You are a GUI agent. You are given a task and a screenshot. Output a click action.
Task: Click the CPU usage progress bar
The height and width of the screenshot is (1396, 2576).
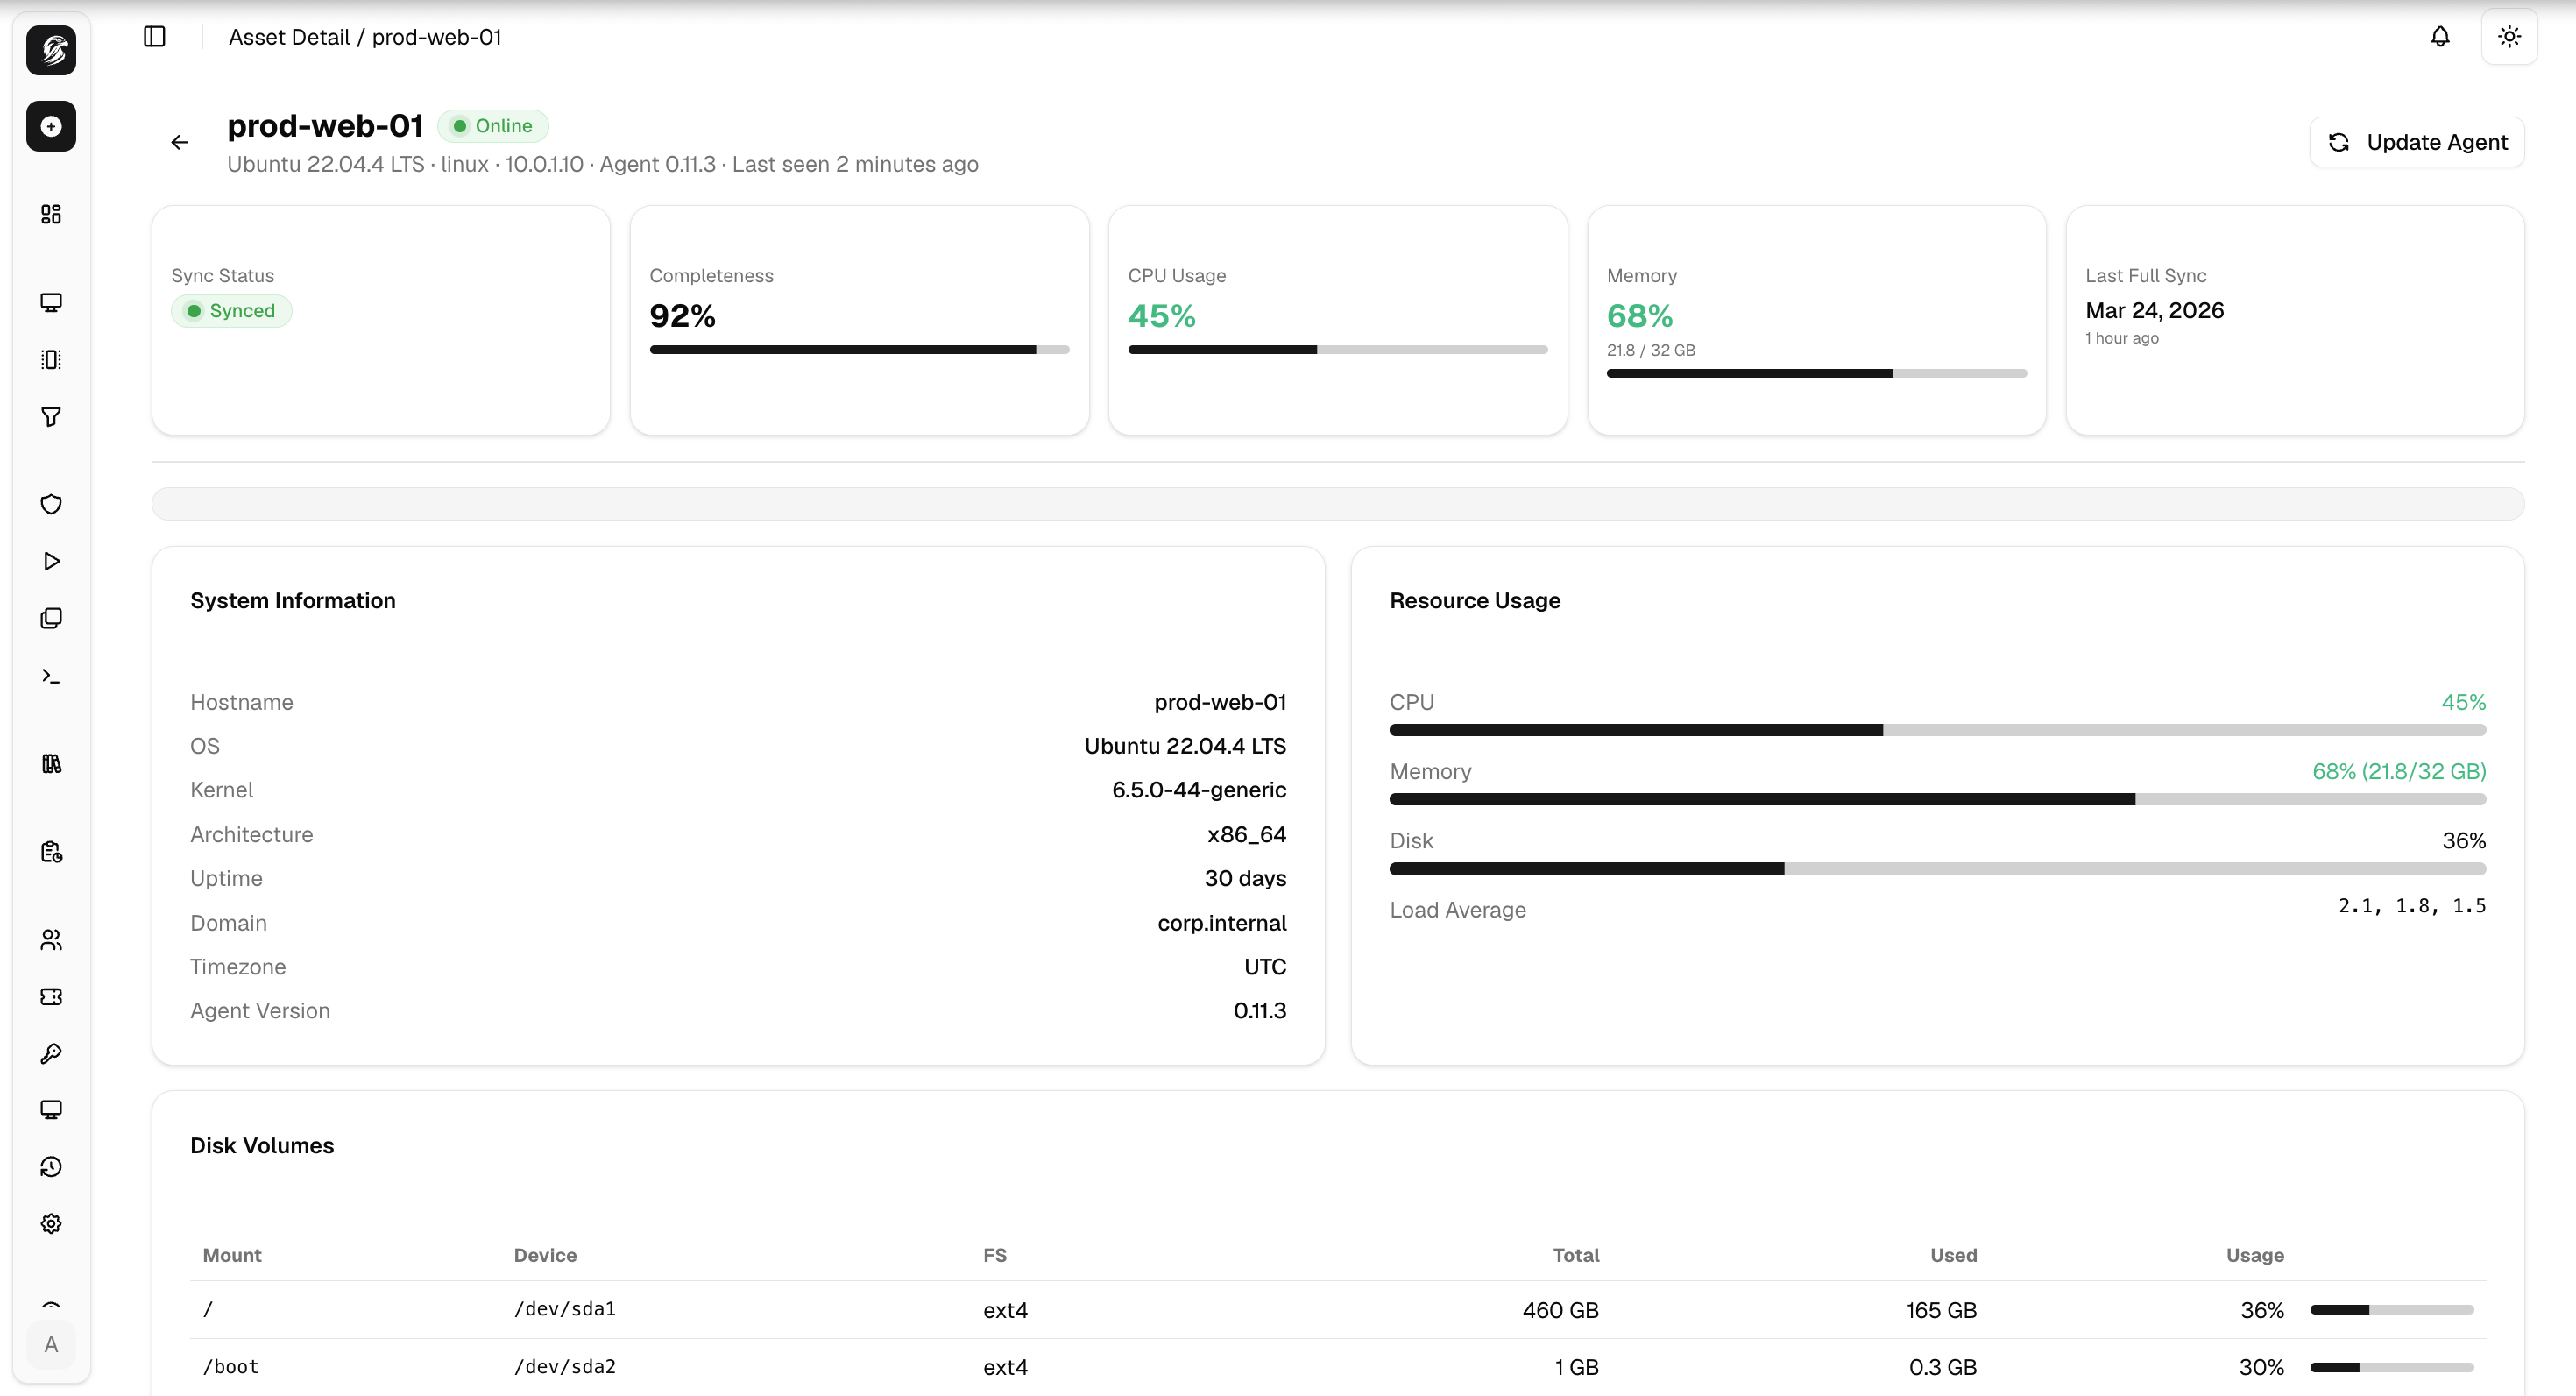[x=1337, y=349]
